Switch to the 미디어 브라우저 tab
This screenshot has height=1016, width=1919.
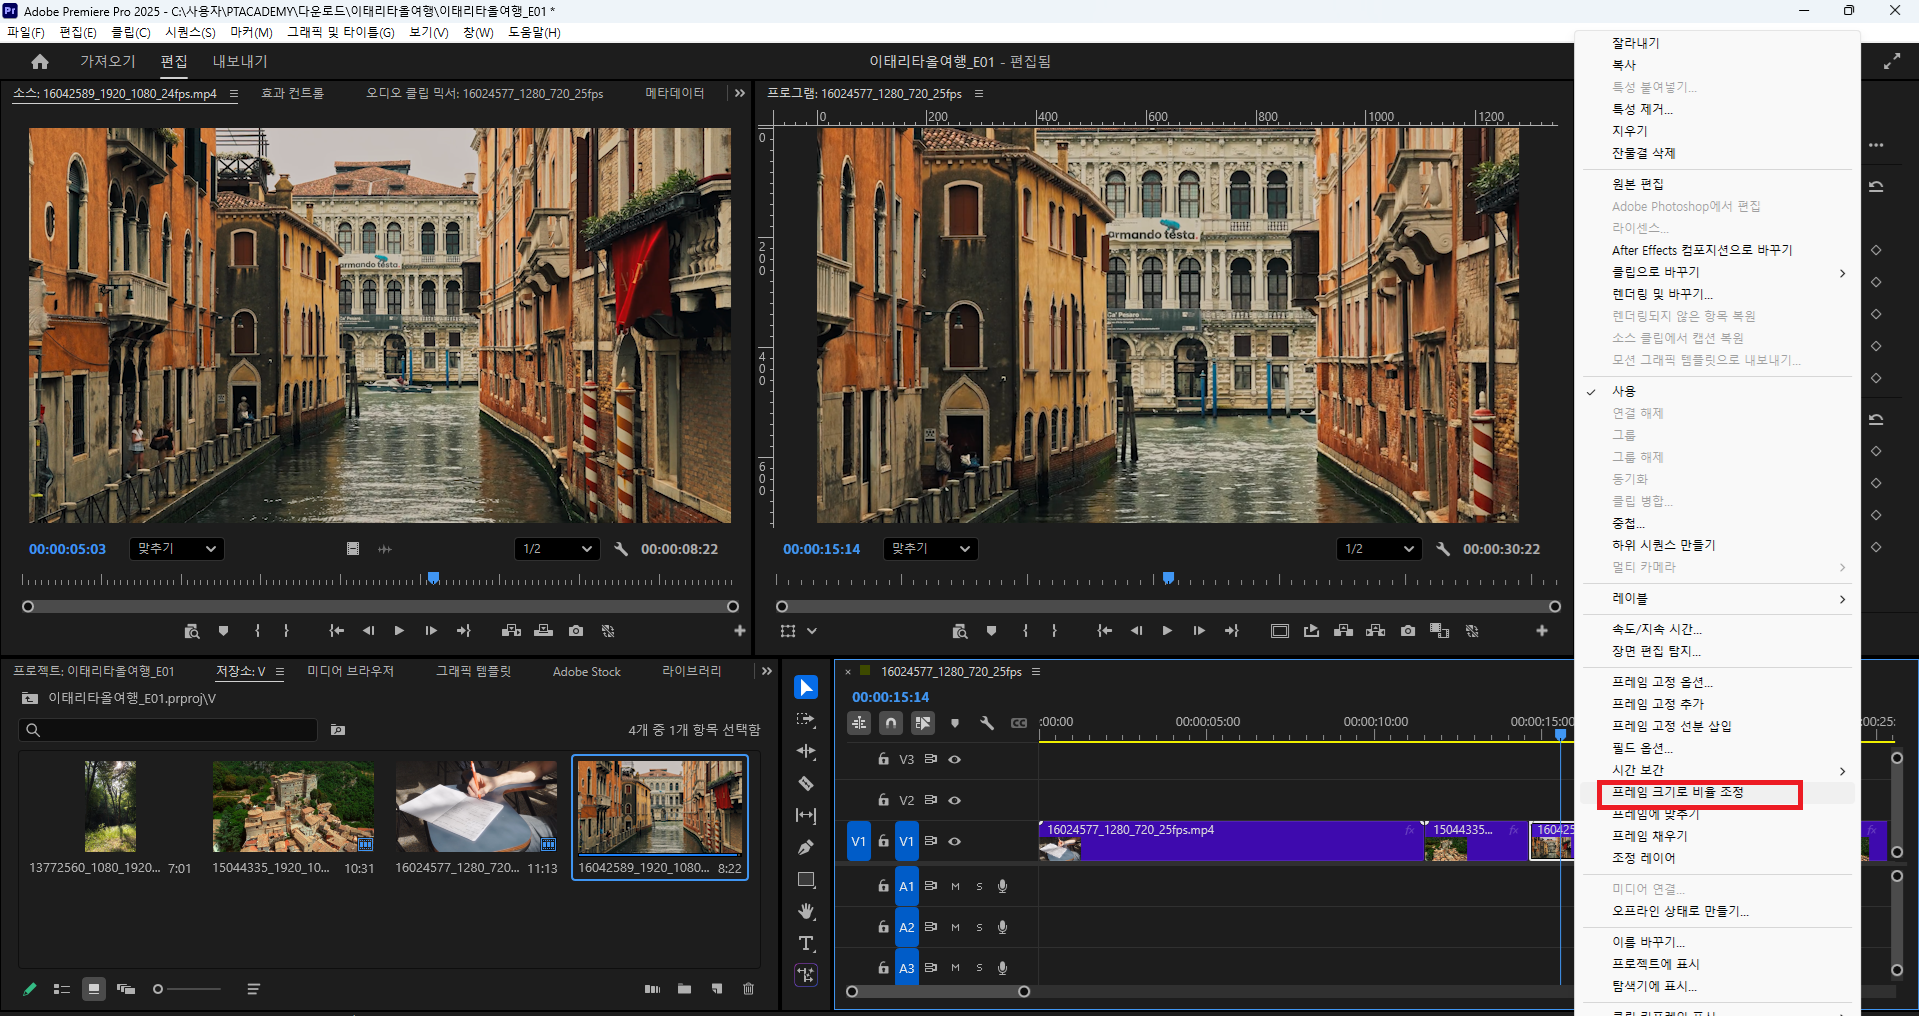pos(351,671)
